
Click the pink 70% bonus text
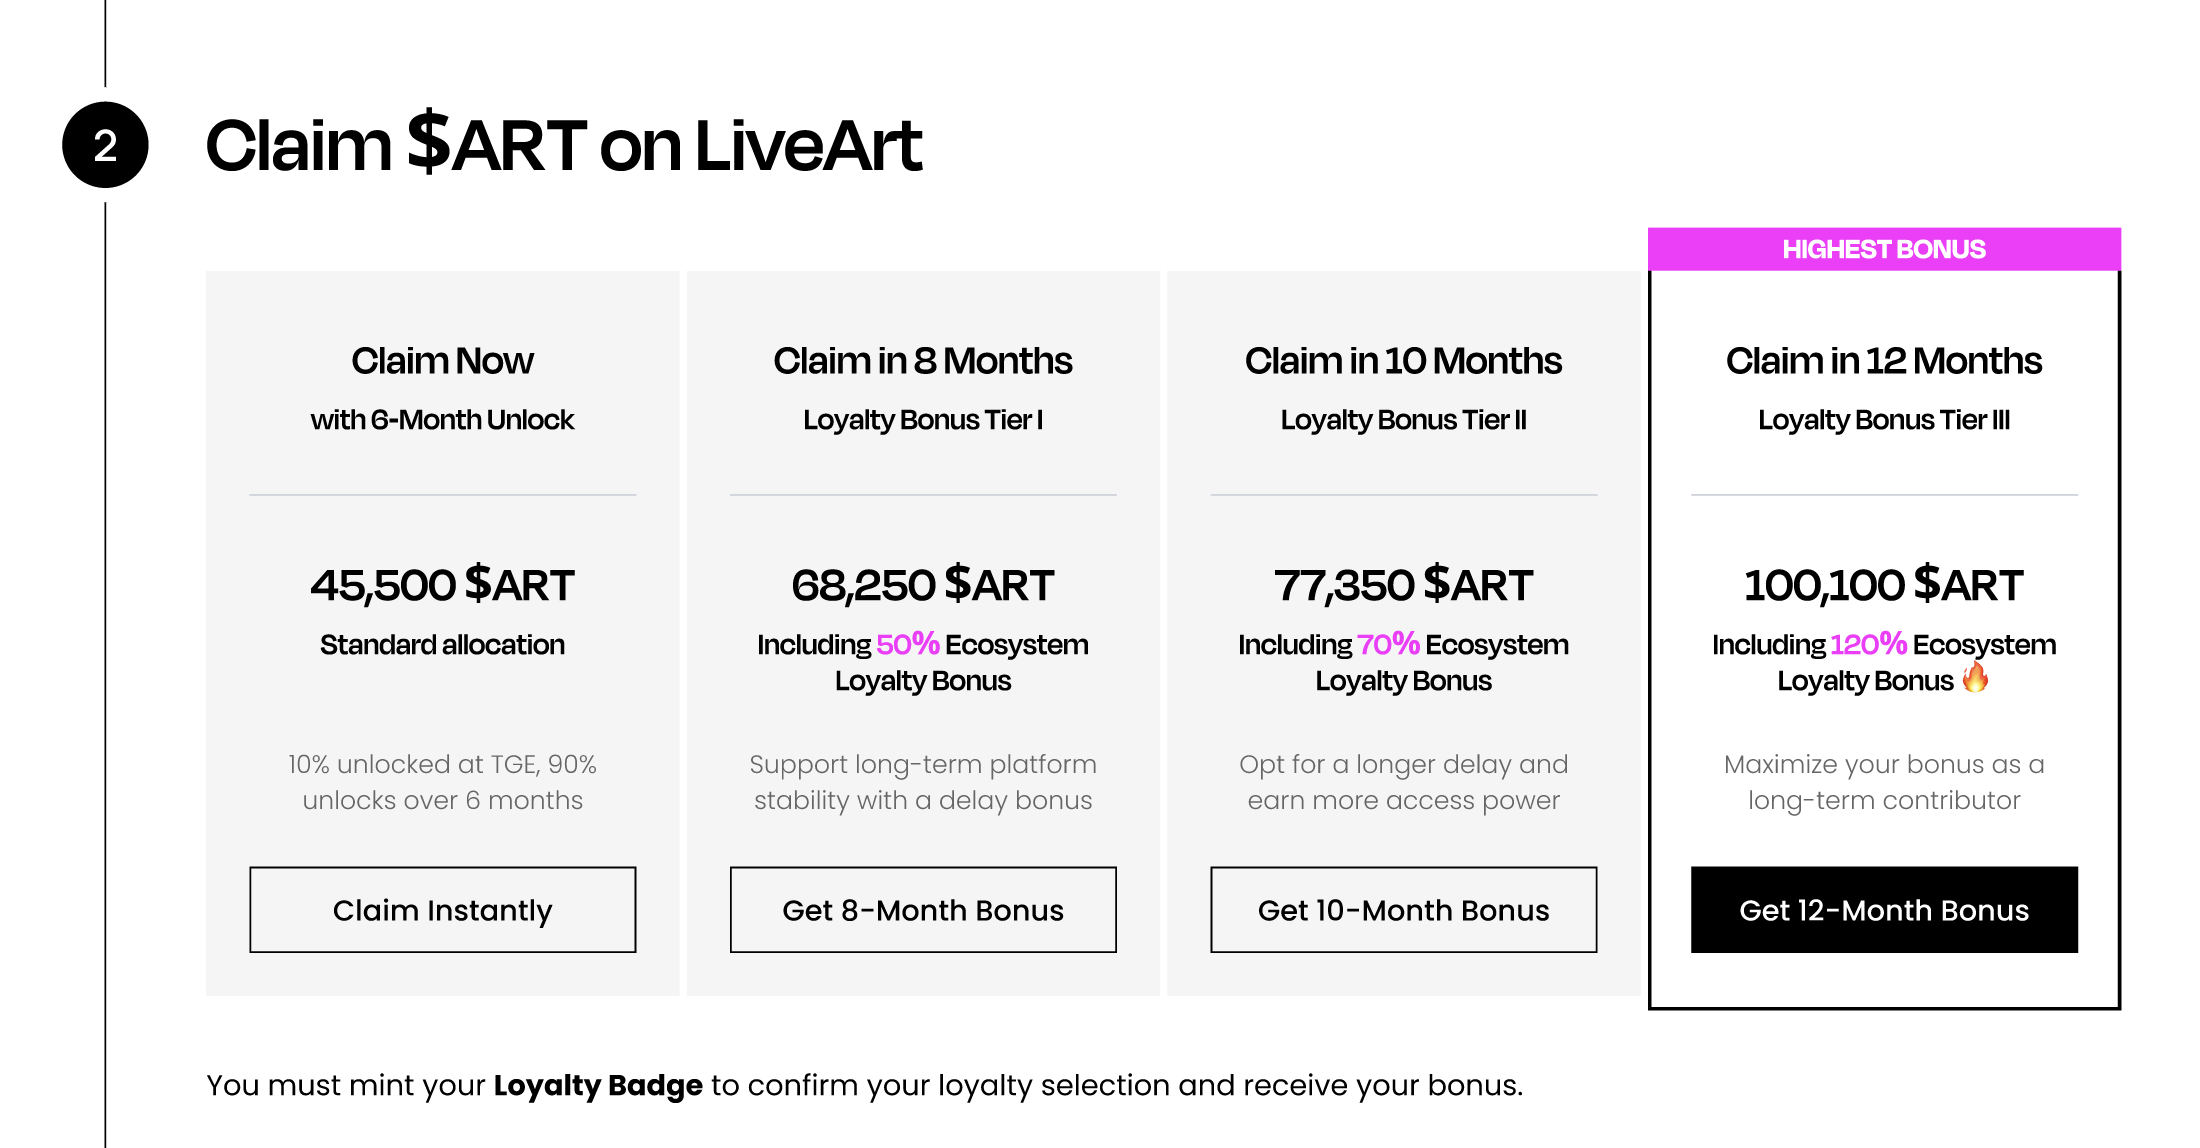point(1388,644)
